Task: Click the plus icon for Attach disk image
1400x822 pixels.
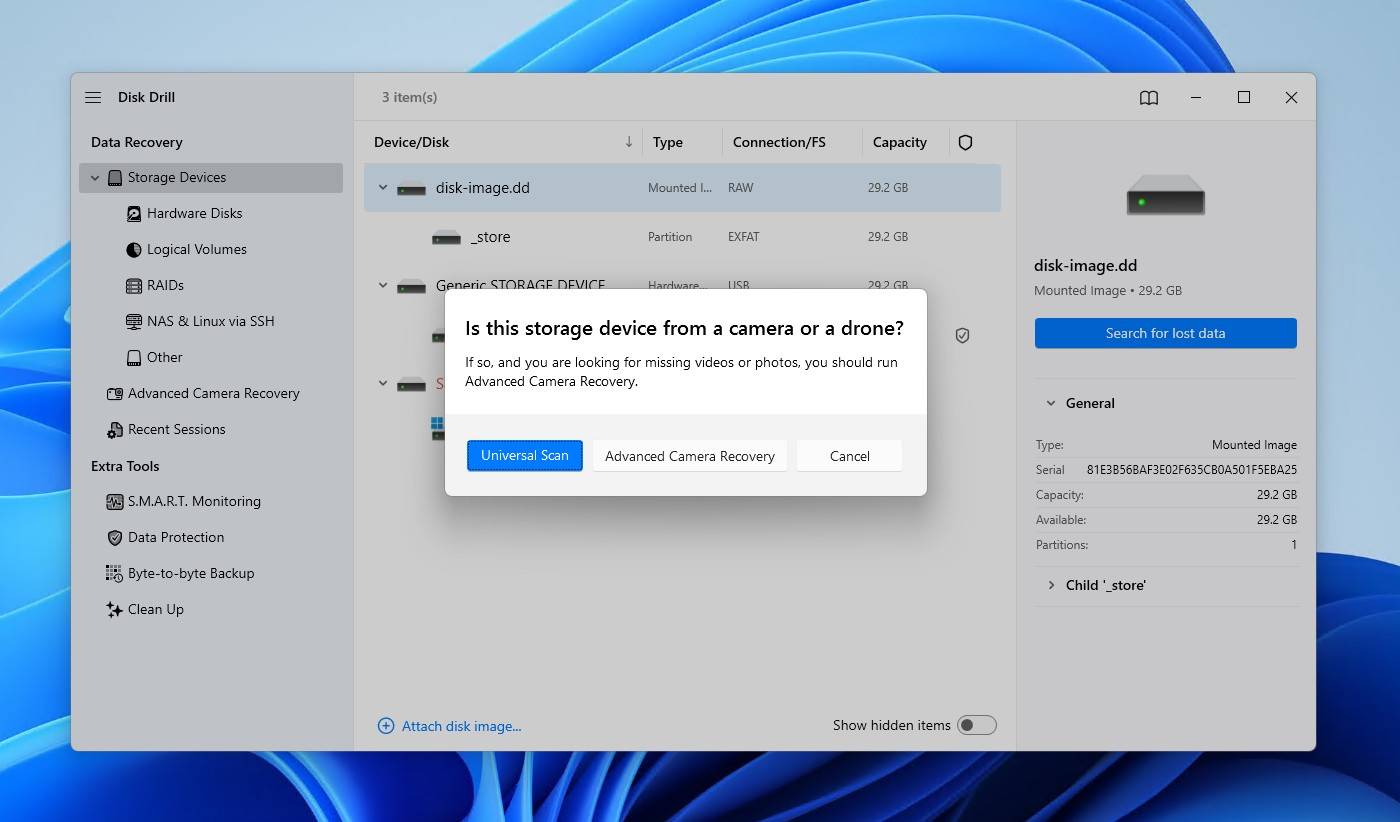Action: pyautogui.click(x=385, y=726)
